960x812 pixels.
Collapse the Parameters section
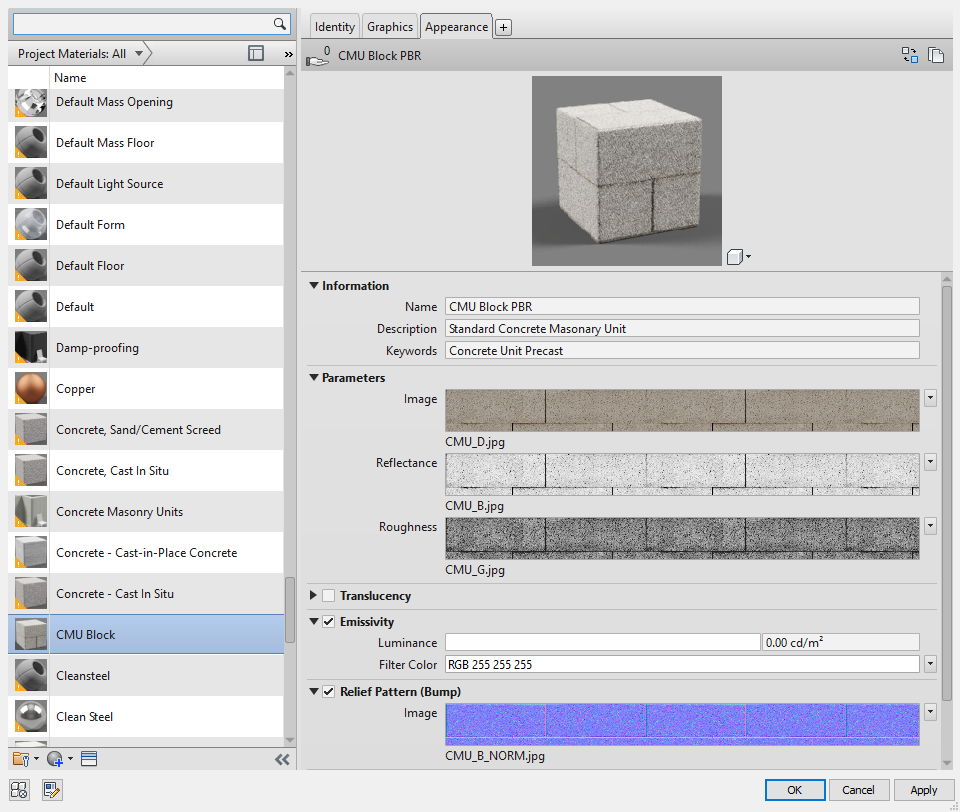click(x=313, y=377)
